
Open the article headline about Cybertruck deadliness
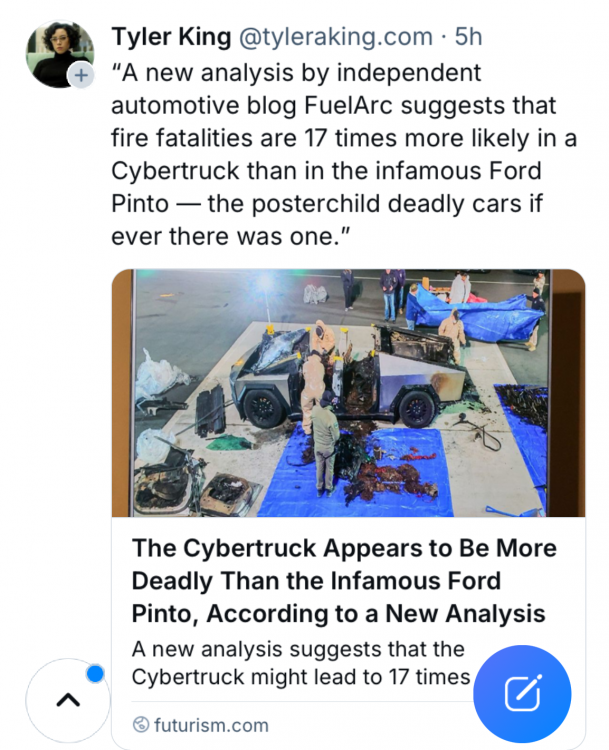[344, 580]
